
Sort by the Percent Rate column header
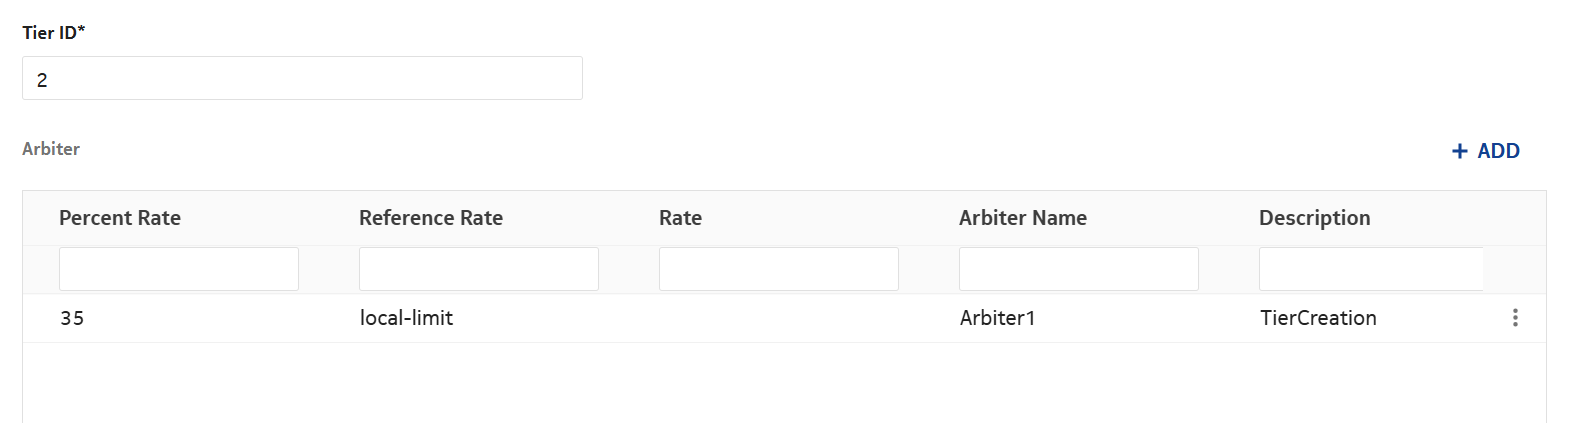point(120,218)
